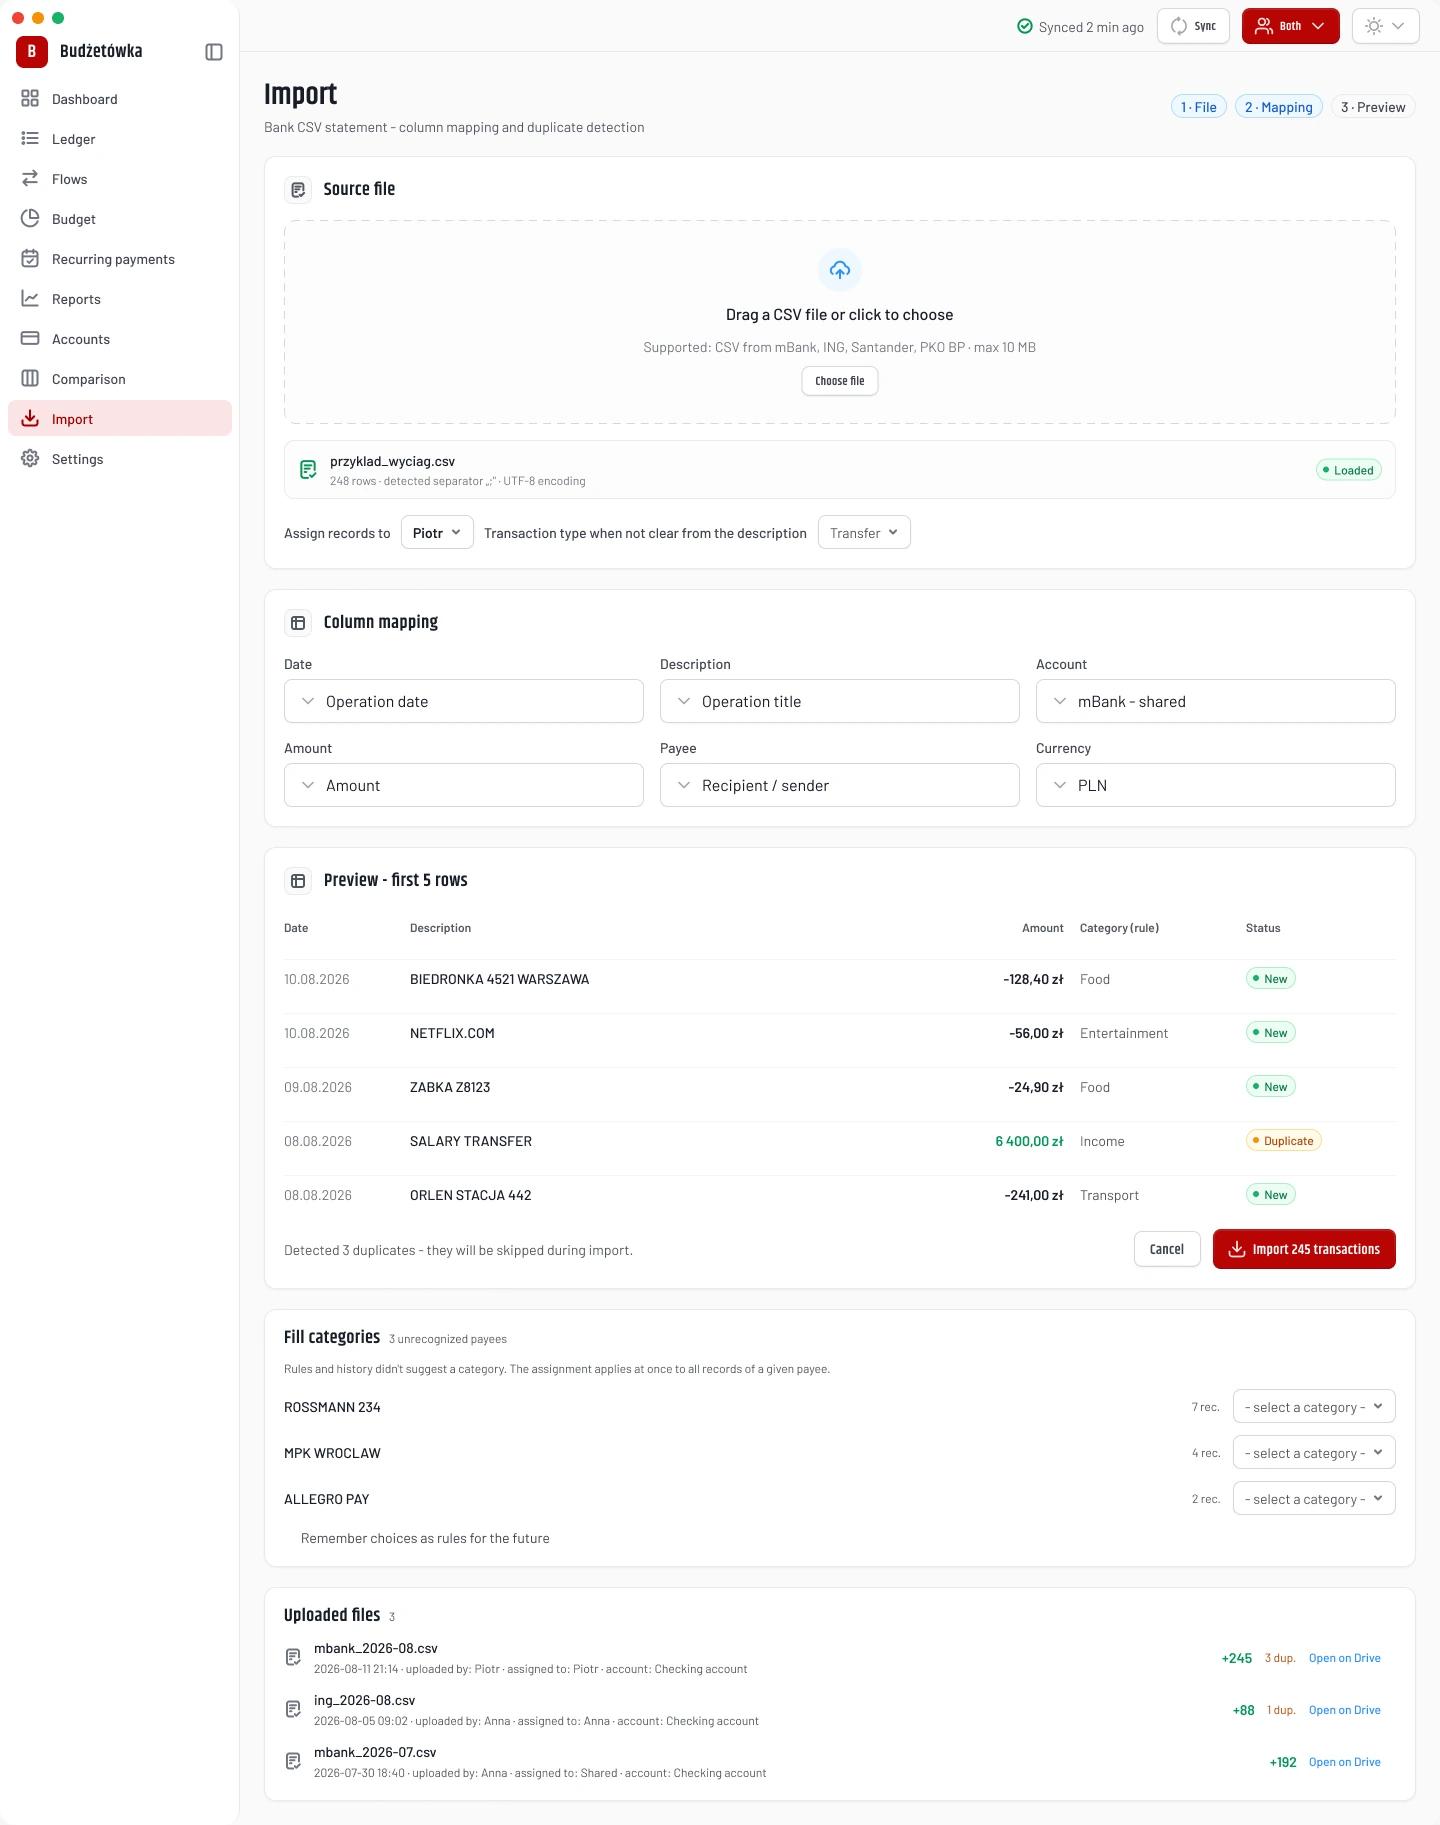Open mbank_2026-07.csv on Drive
The width and height of the screenshot is (1440, 1825).
(1344, 1762)
